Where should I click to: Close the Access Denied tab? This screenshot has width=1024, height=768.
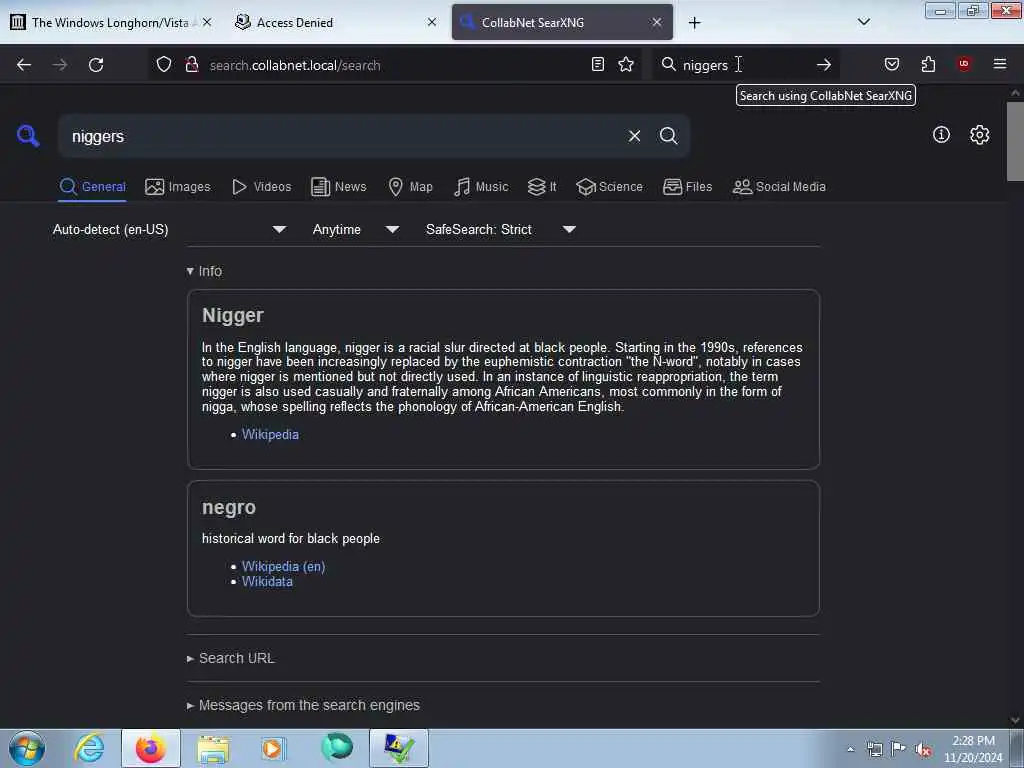coord(432,22)
